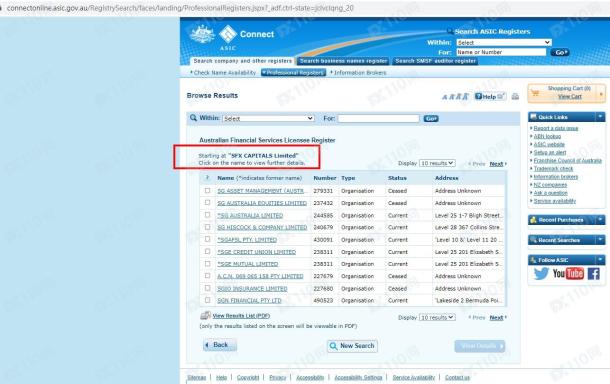Expand the Recent Purchases panel arrow
Viewport: 610px width, 384px height.
(600, 220)
